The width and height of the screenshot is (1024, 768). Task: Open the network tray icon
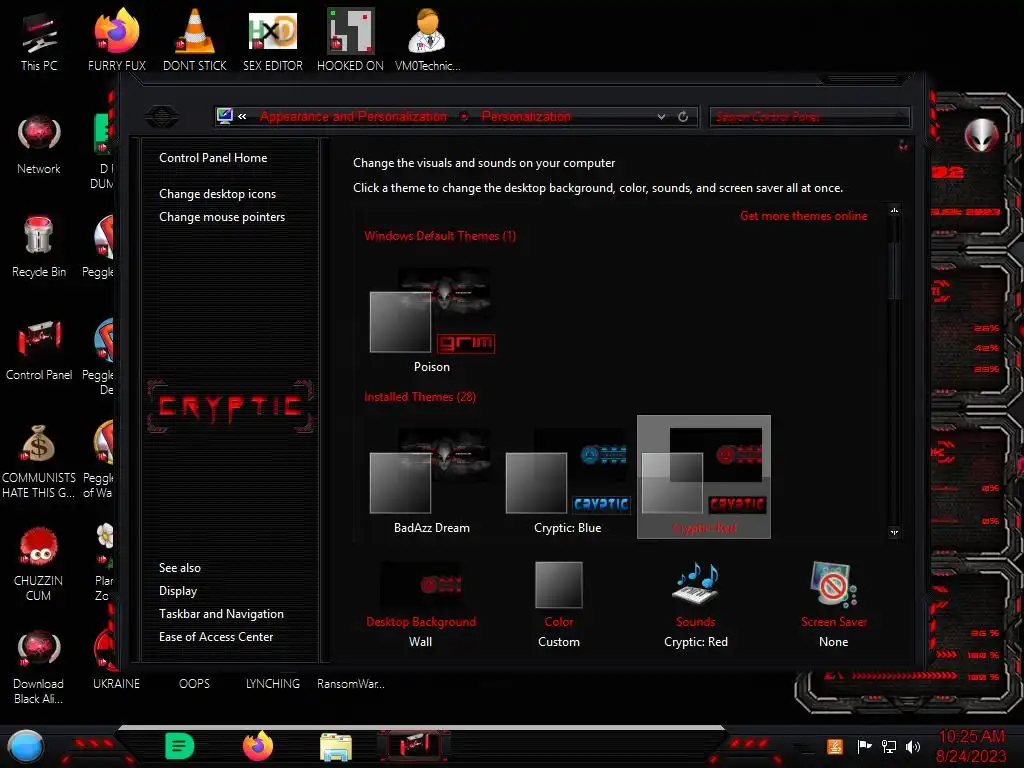[889, 746]
